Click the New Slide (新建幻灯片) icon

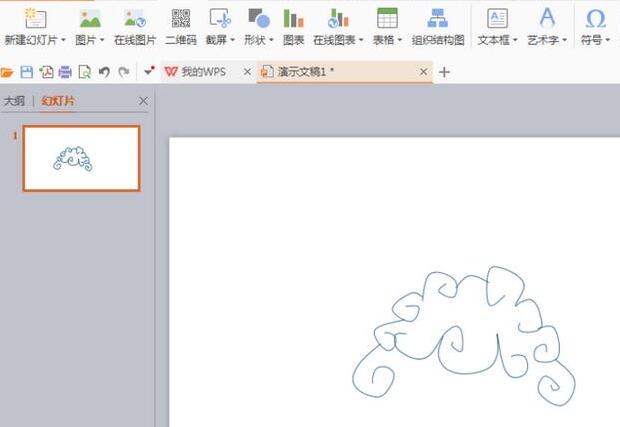tap(34, 18)
